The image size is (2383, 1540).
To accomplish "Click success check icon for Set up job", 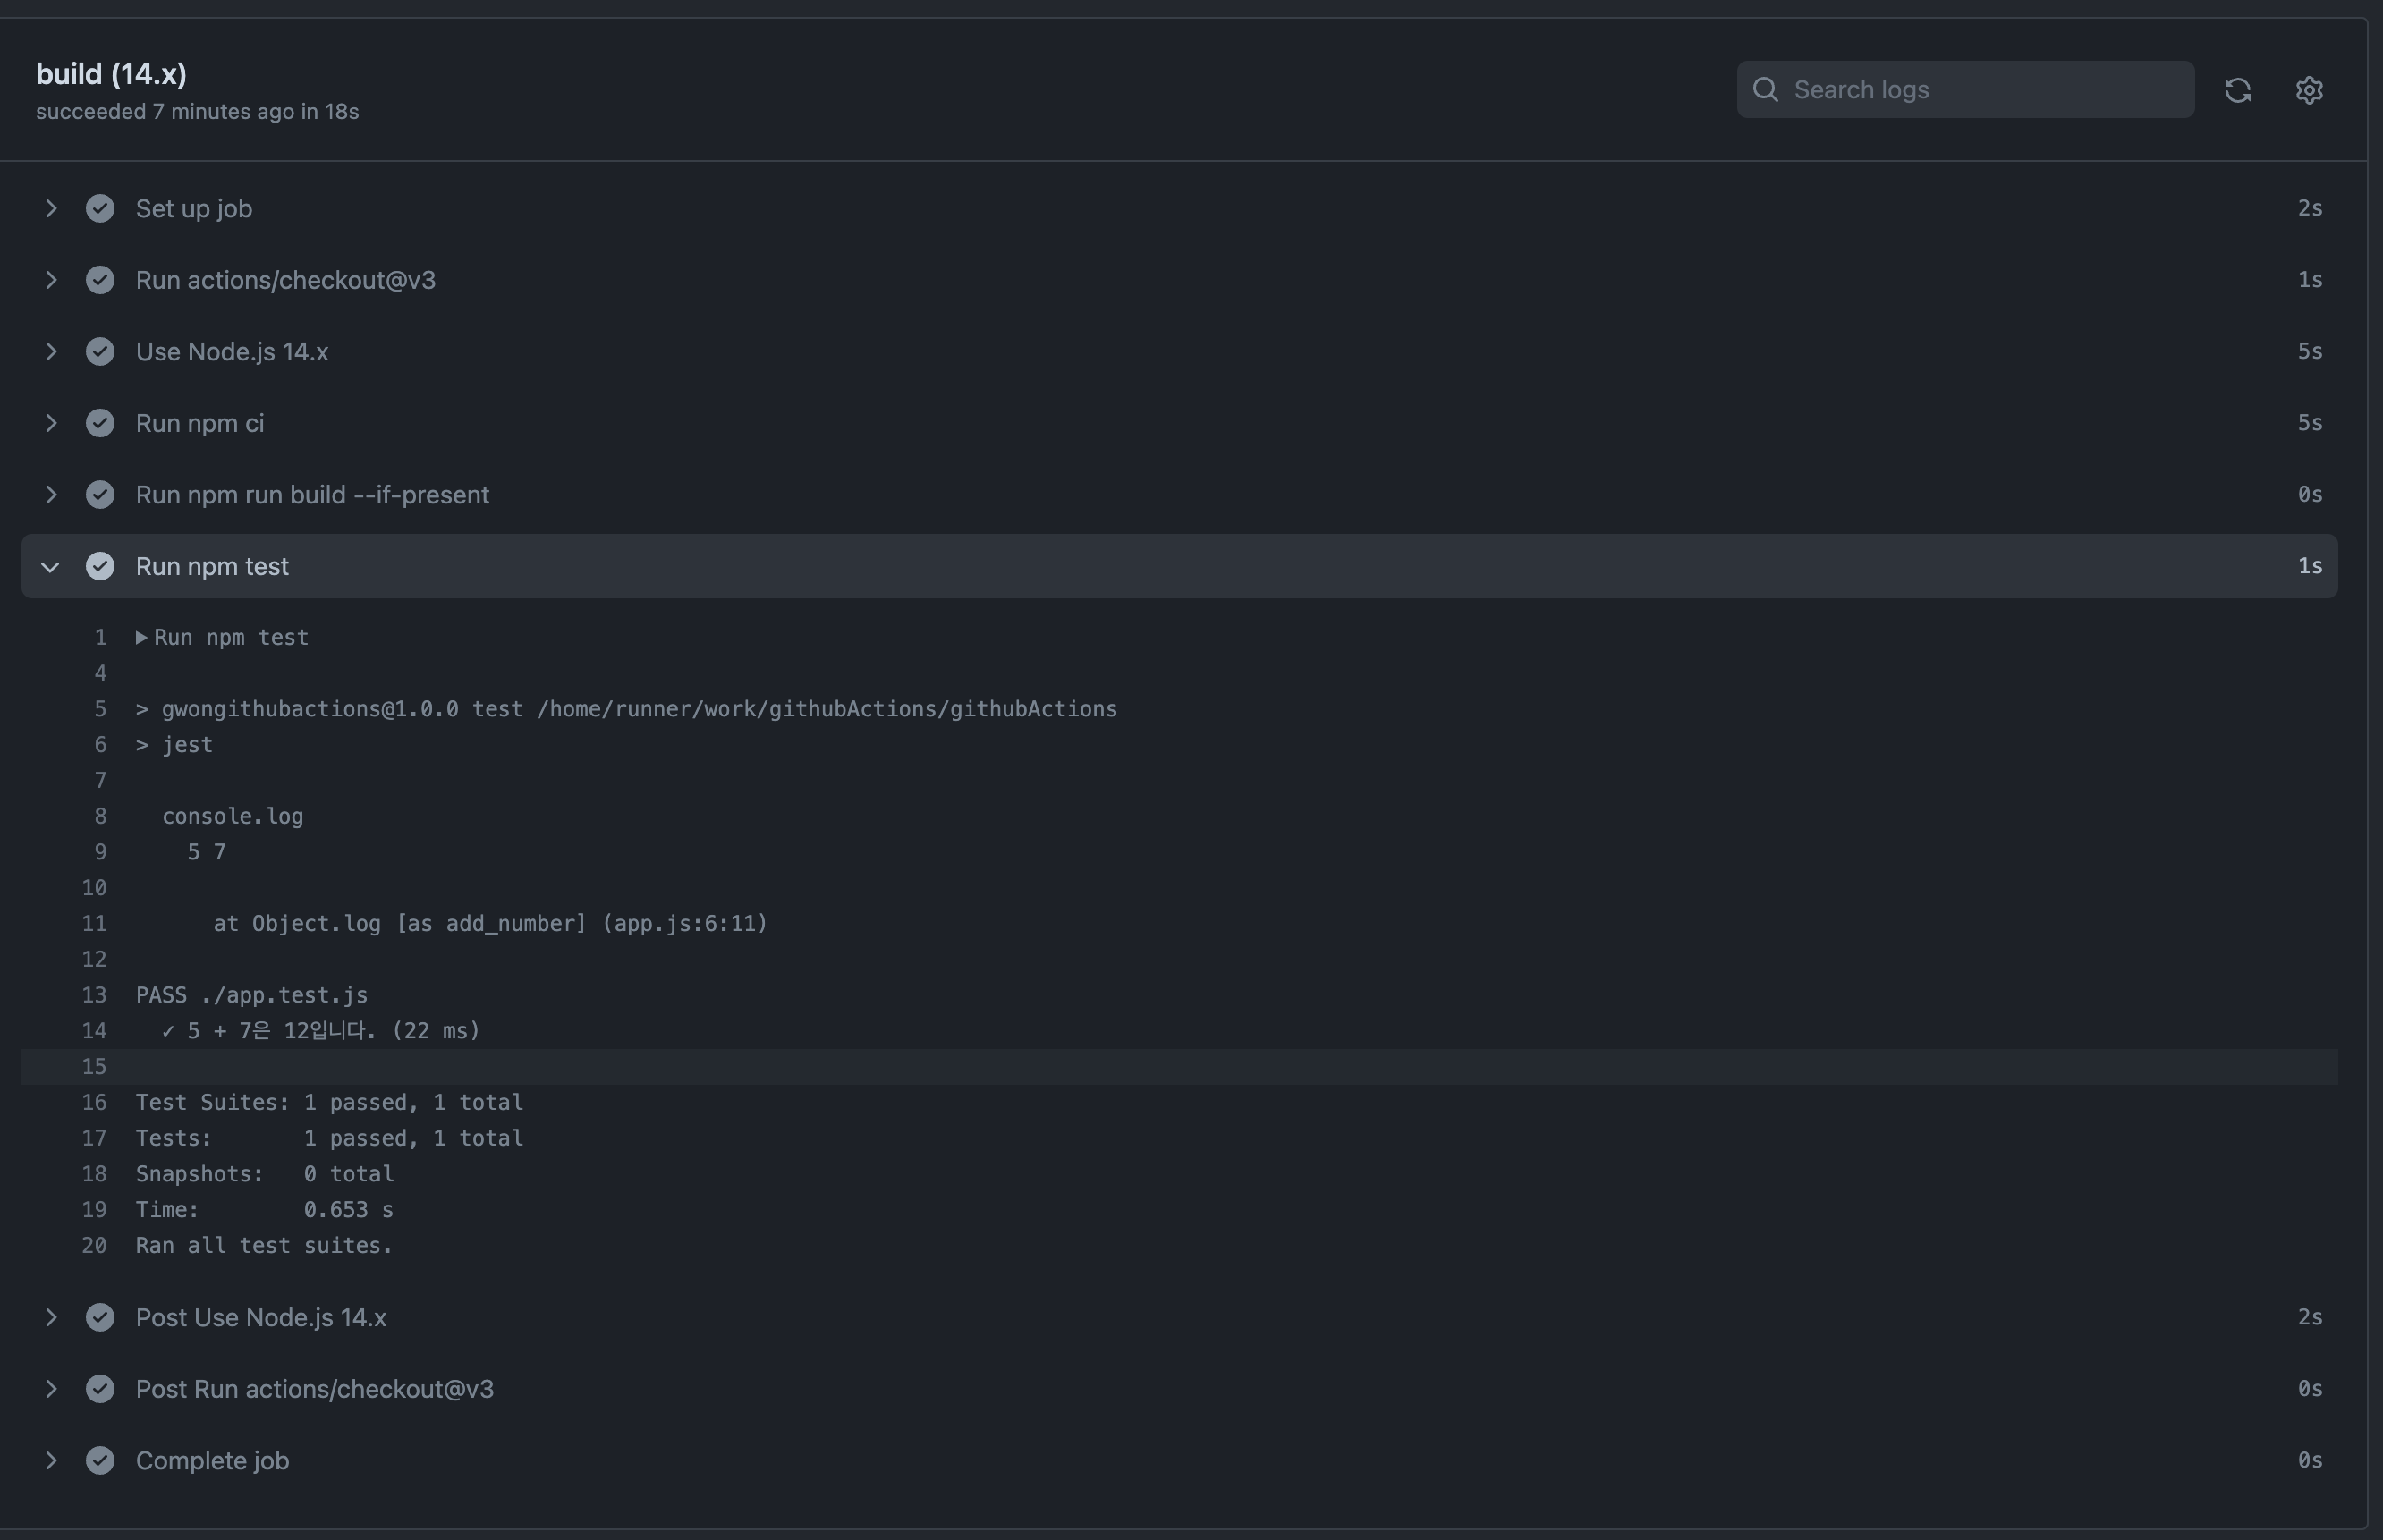I will [100, 208].
